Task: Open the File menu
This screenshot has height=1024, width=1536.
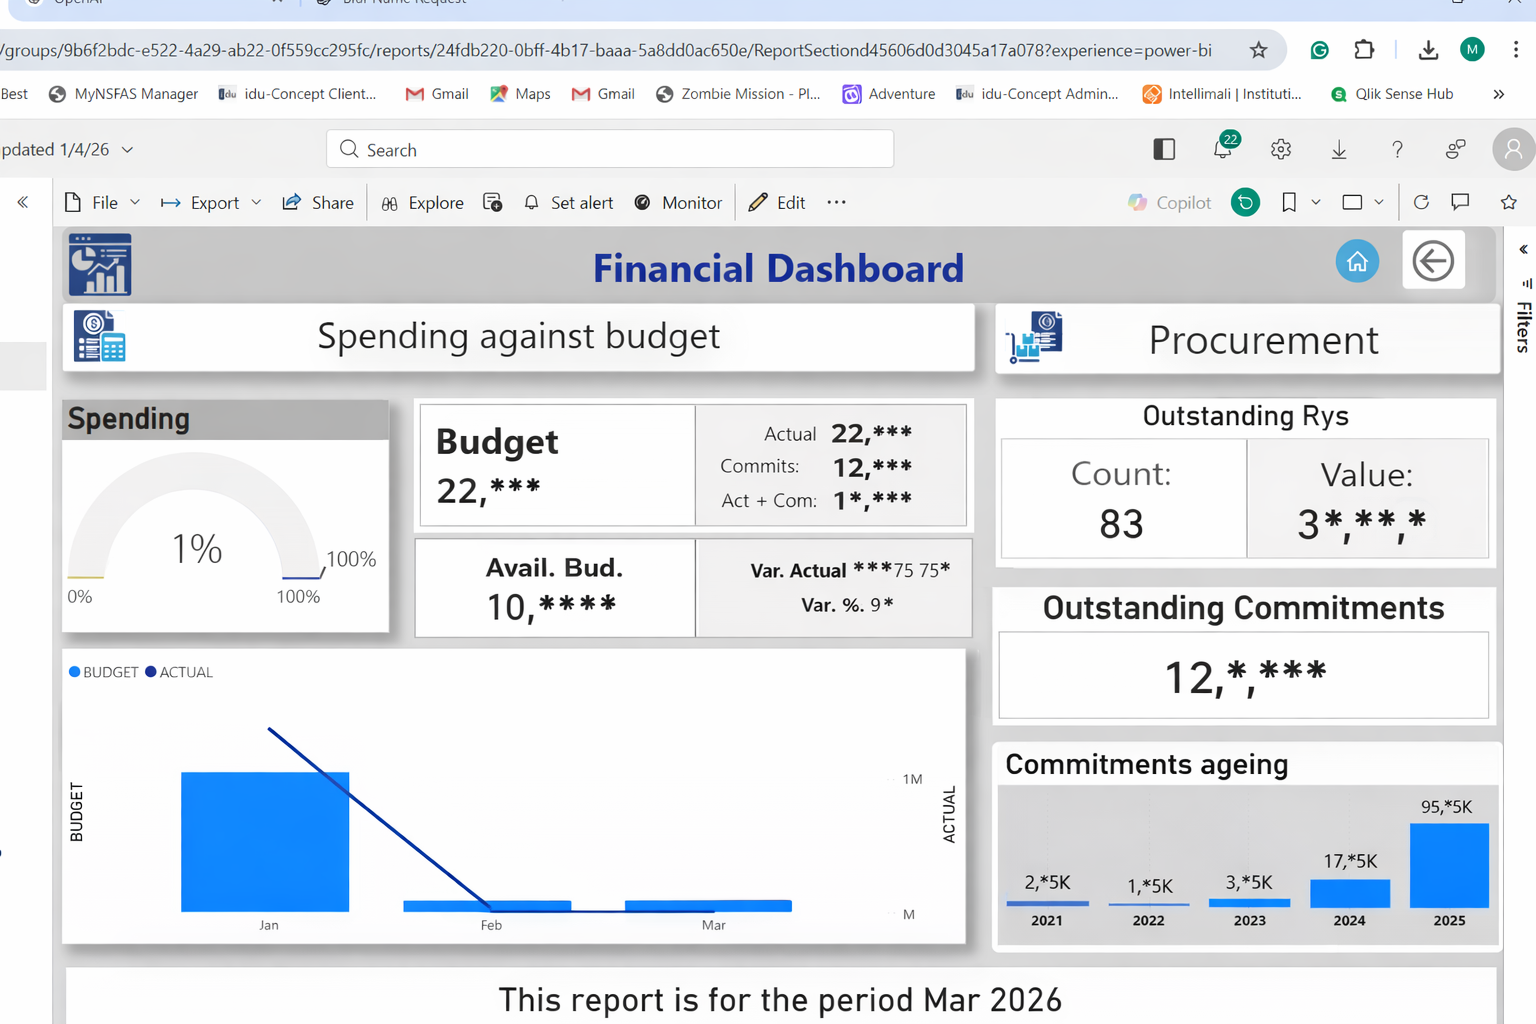Action: coord(100,202)
